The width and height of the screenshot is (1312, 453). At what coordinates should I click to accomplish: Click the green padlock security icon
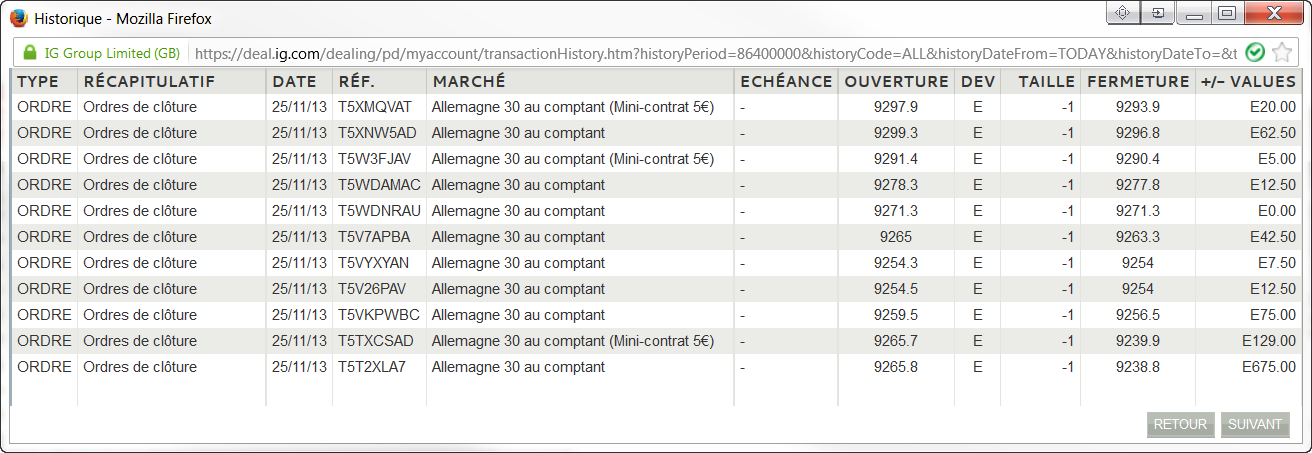(x=29, y=52)
